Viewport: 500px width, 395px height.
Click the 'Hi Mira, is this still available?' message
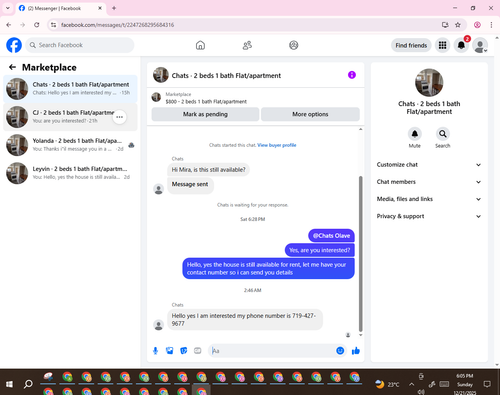[208, 170]
